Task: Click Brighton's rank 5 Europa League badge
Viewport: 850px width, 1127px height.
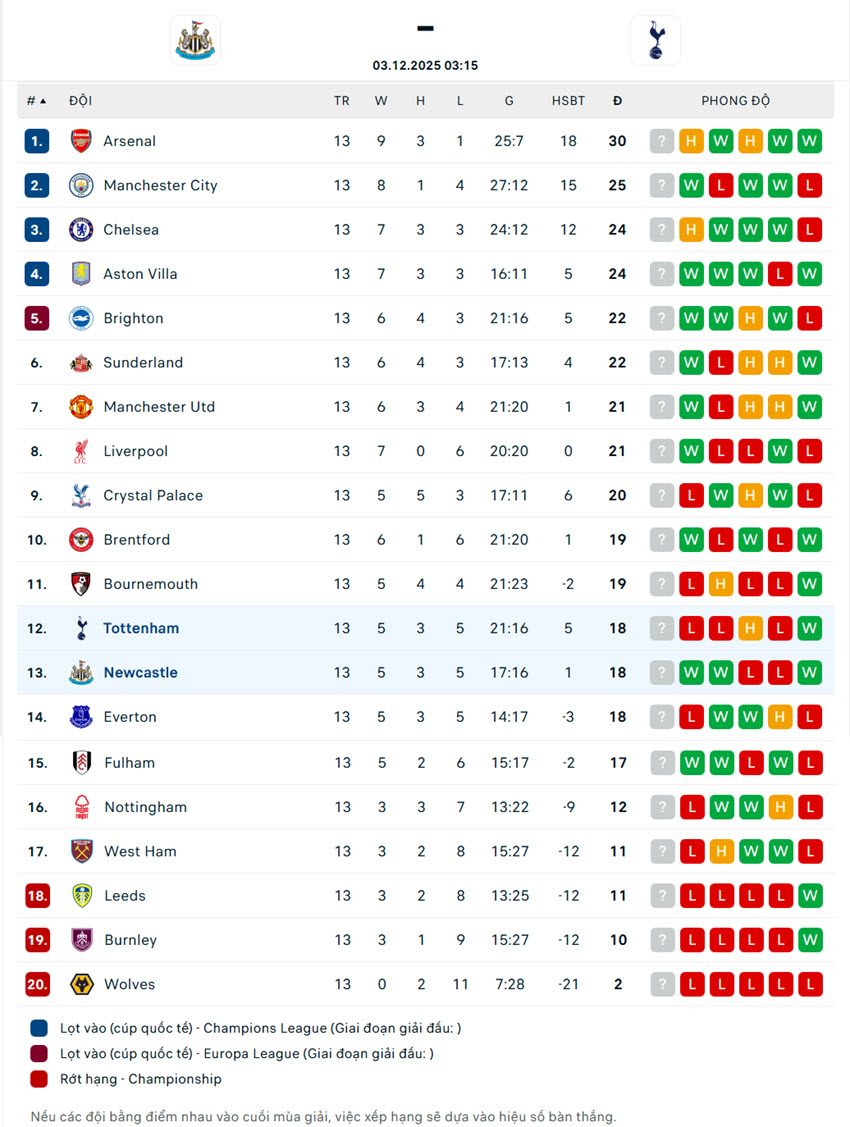Action: click(37, 318)
